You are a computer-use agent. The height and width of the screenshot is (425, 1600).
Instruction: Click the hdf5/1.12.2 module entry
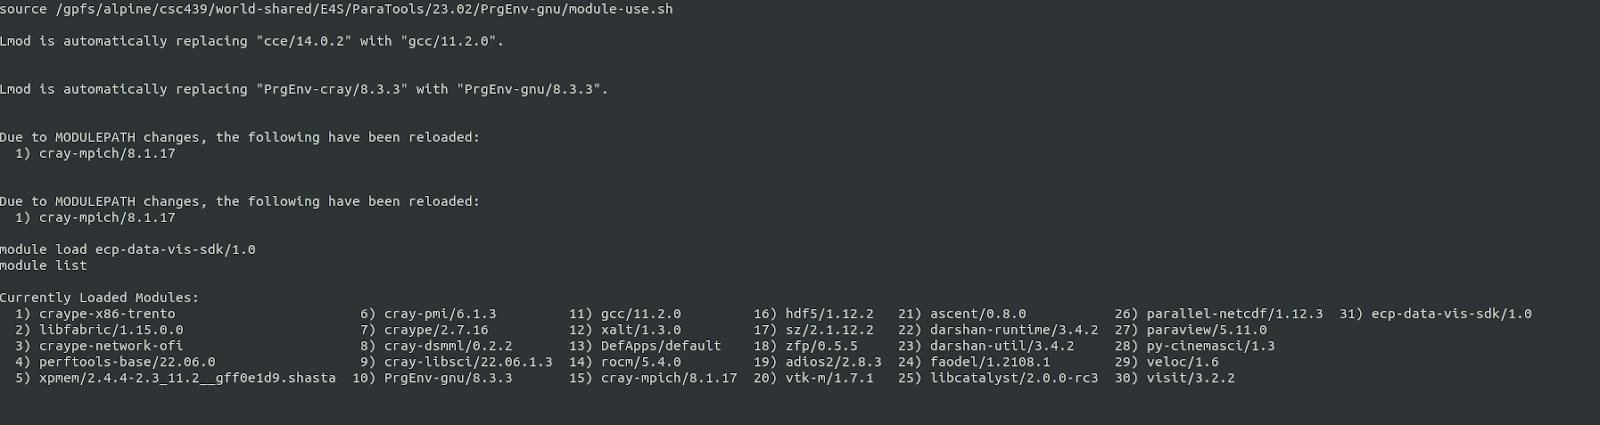829,314
